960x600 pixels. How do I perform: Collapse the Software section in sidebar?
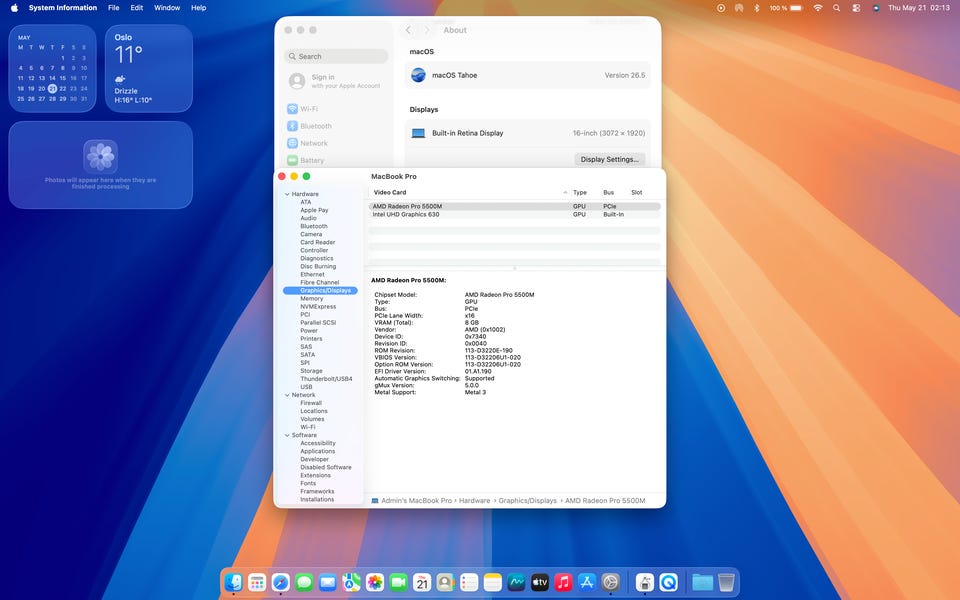point(287,435)
